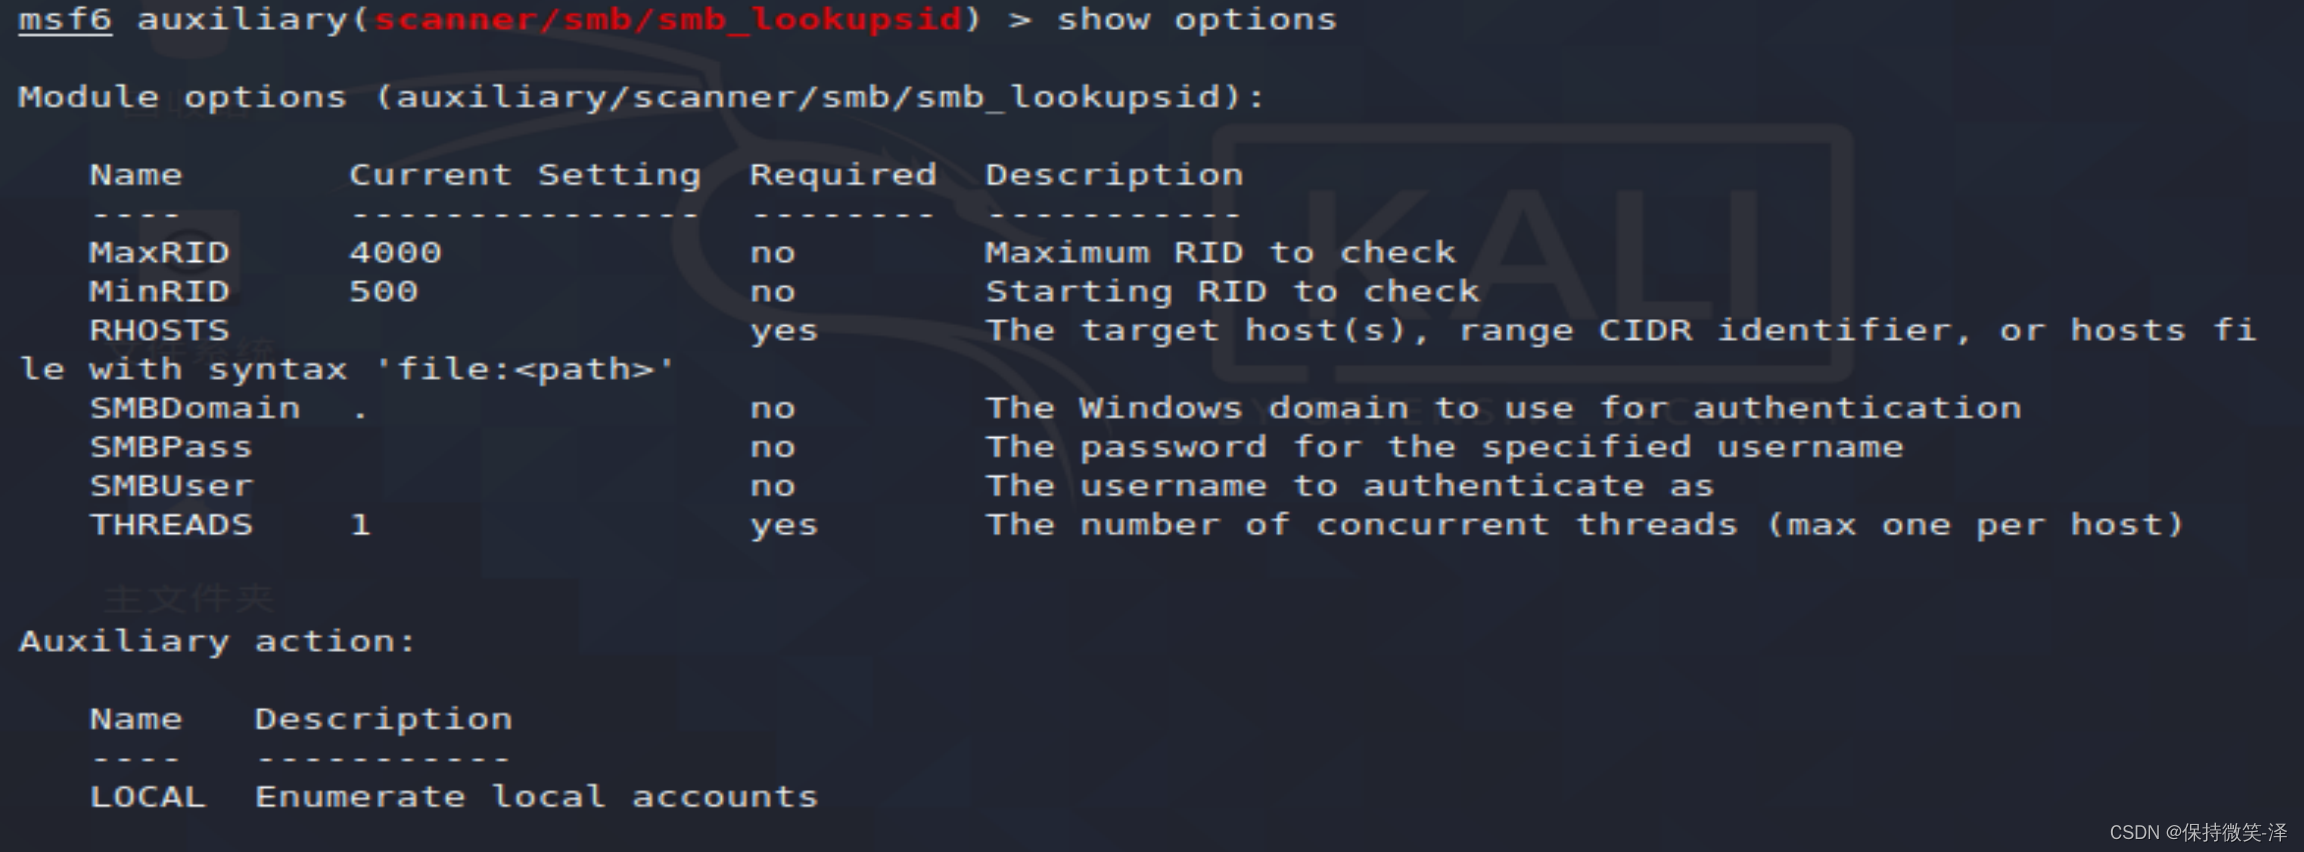Click the 'Module options' heading line
Viewport: 2304px width, 852px height.
(x=641, y=98)
